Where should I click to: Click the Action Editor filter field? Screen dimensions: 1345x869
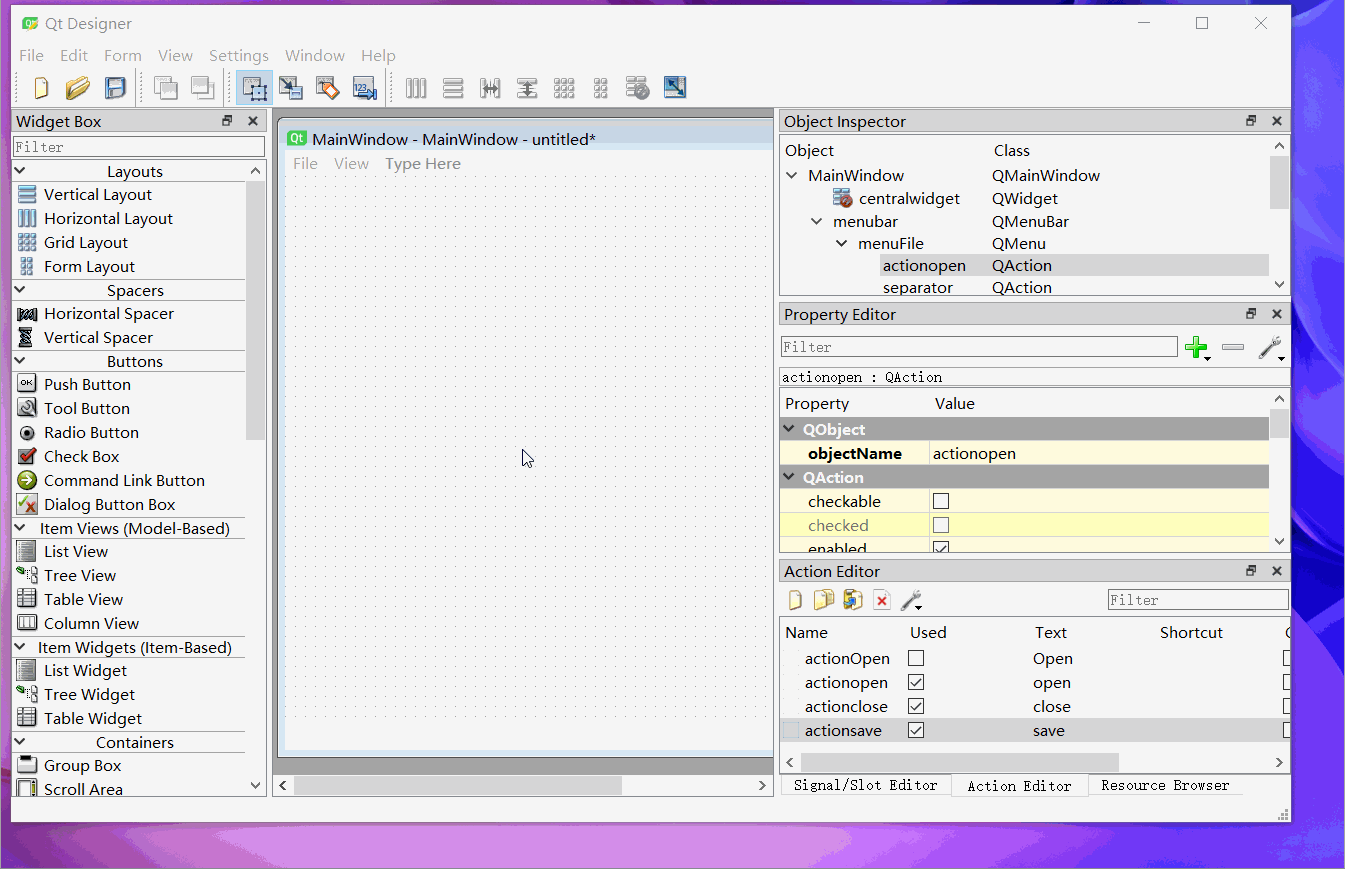pos(1198,600)
